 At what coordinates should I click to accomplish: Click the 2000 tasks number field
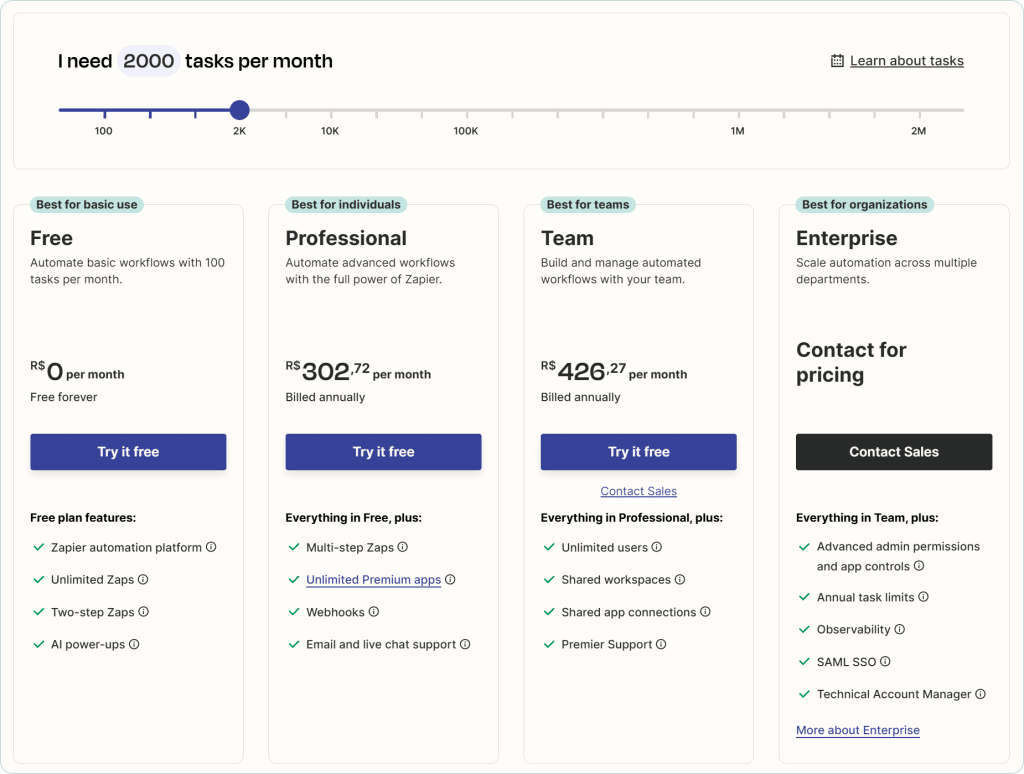(x=149, y=61)
